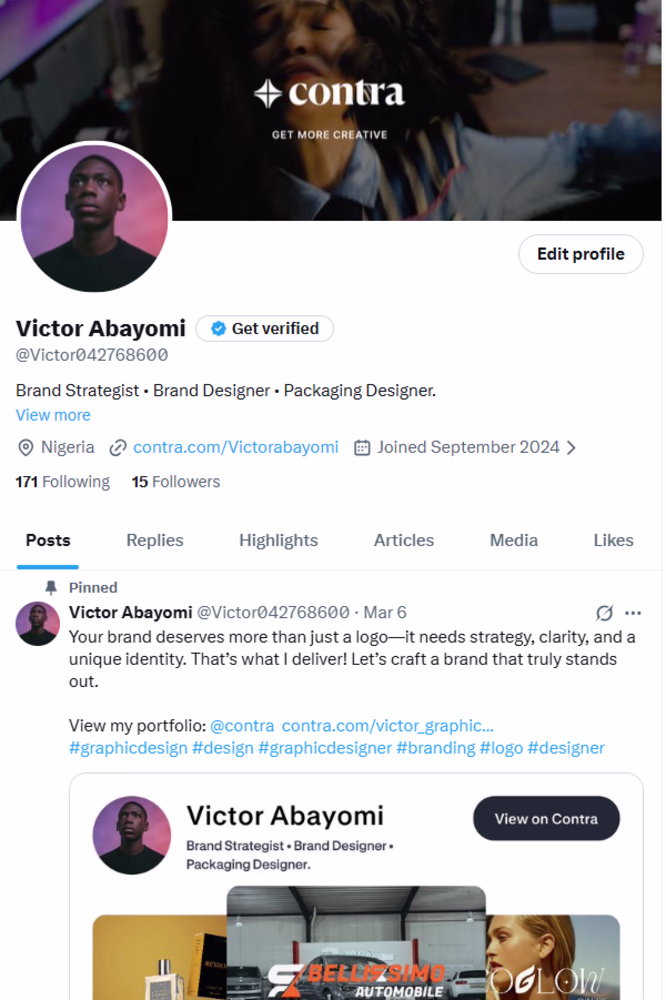Select the Highlights tab
The height and width of the screenshot is (1000, 666).
(278, 540)
